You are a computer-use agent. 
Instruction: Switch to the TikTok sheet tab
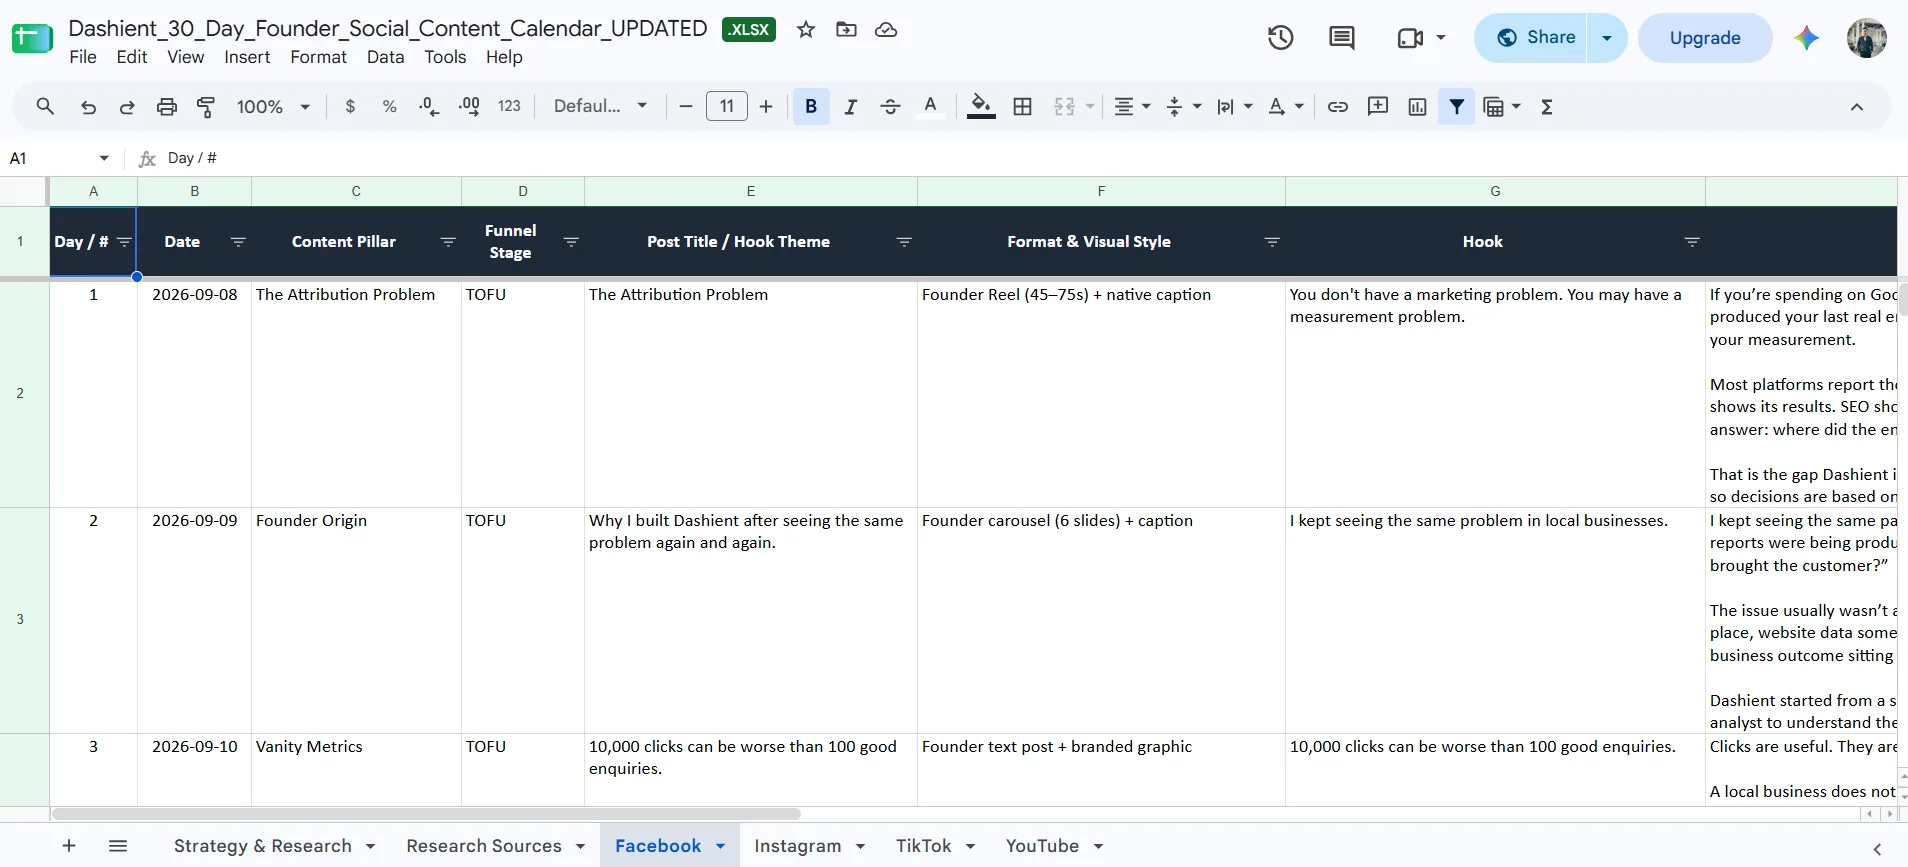click(923, 846)
